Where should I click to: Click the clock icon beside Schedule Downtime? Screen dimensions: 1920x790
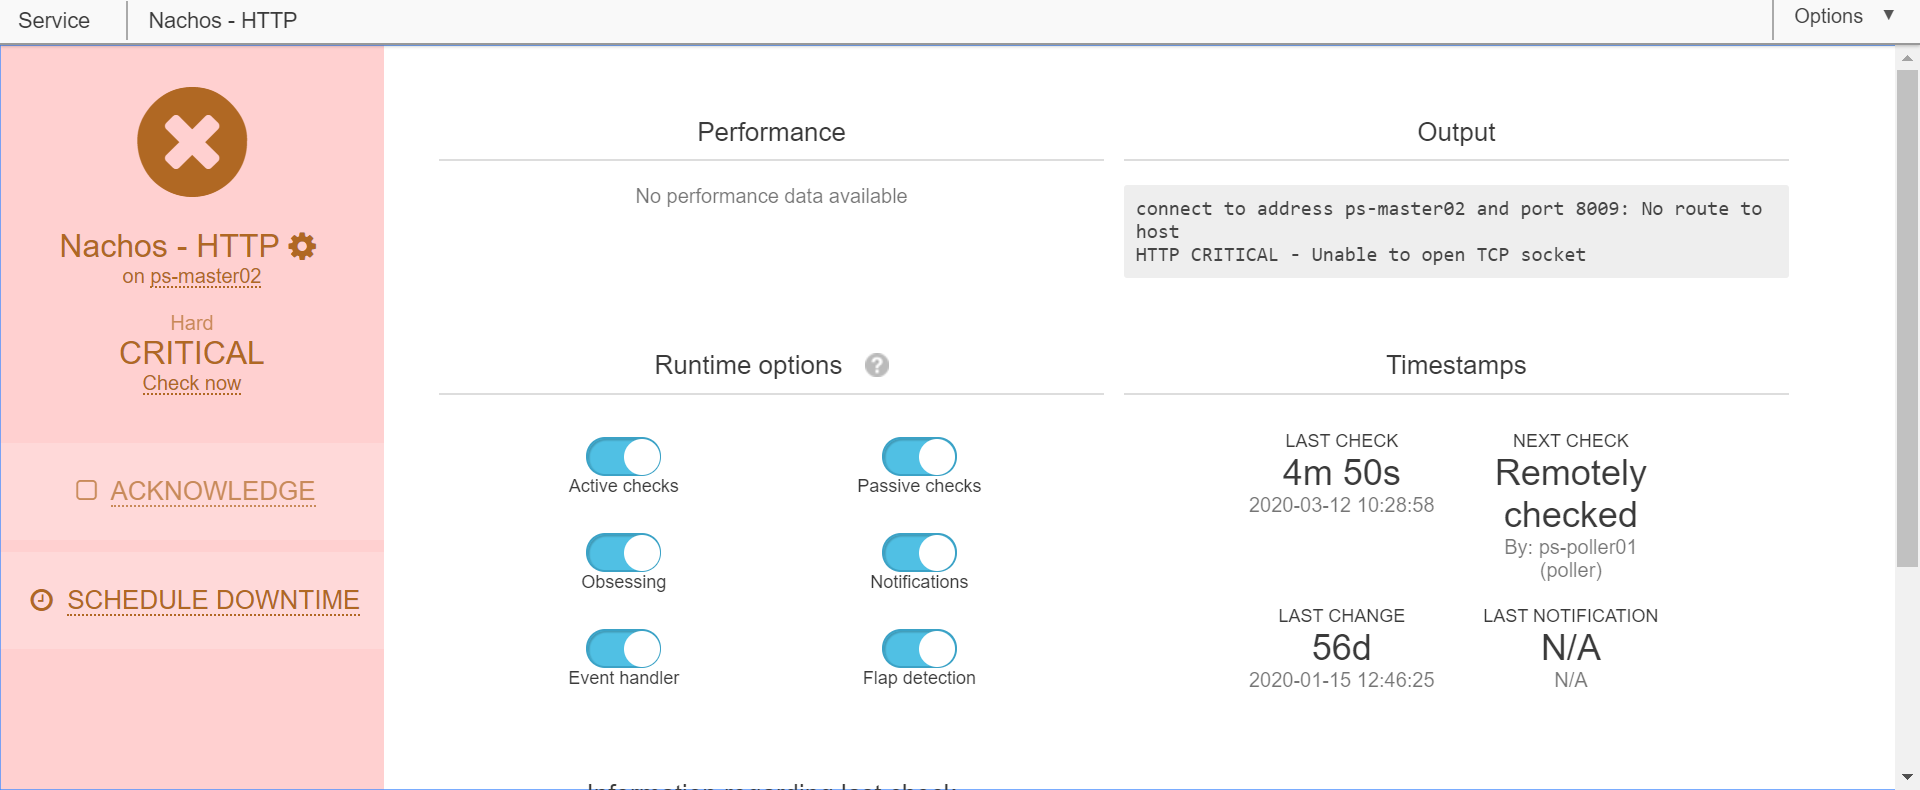click(41, 600)
